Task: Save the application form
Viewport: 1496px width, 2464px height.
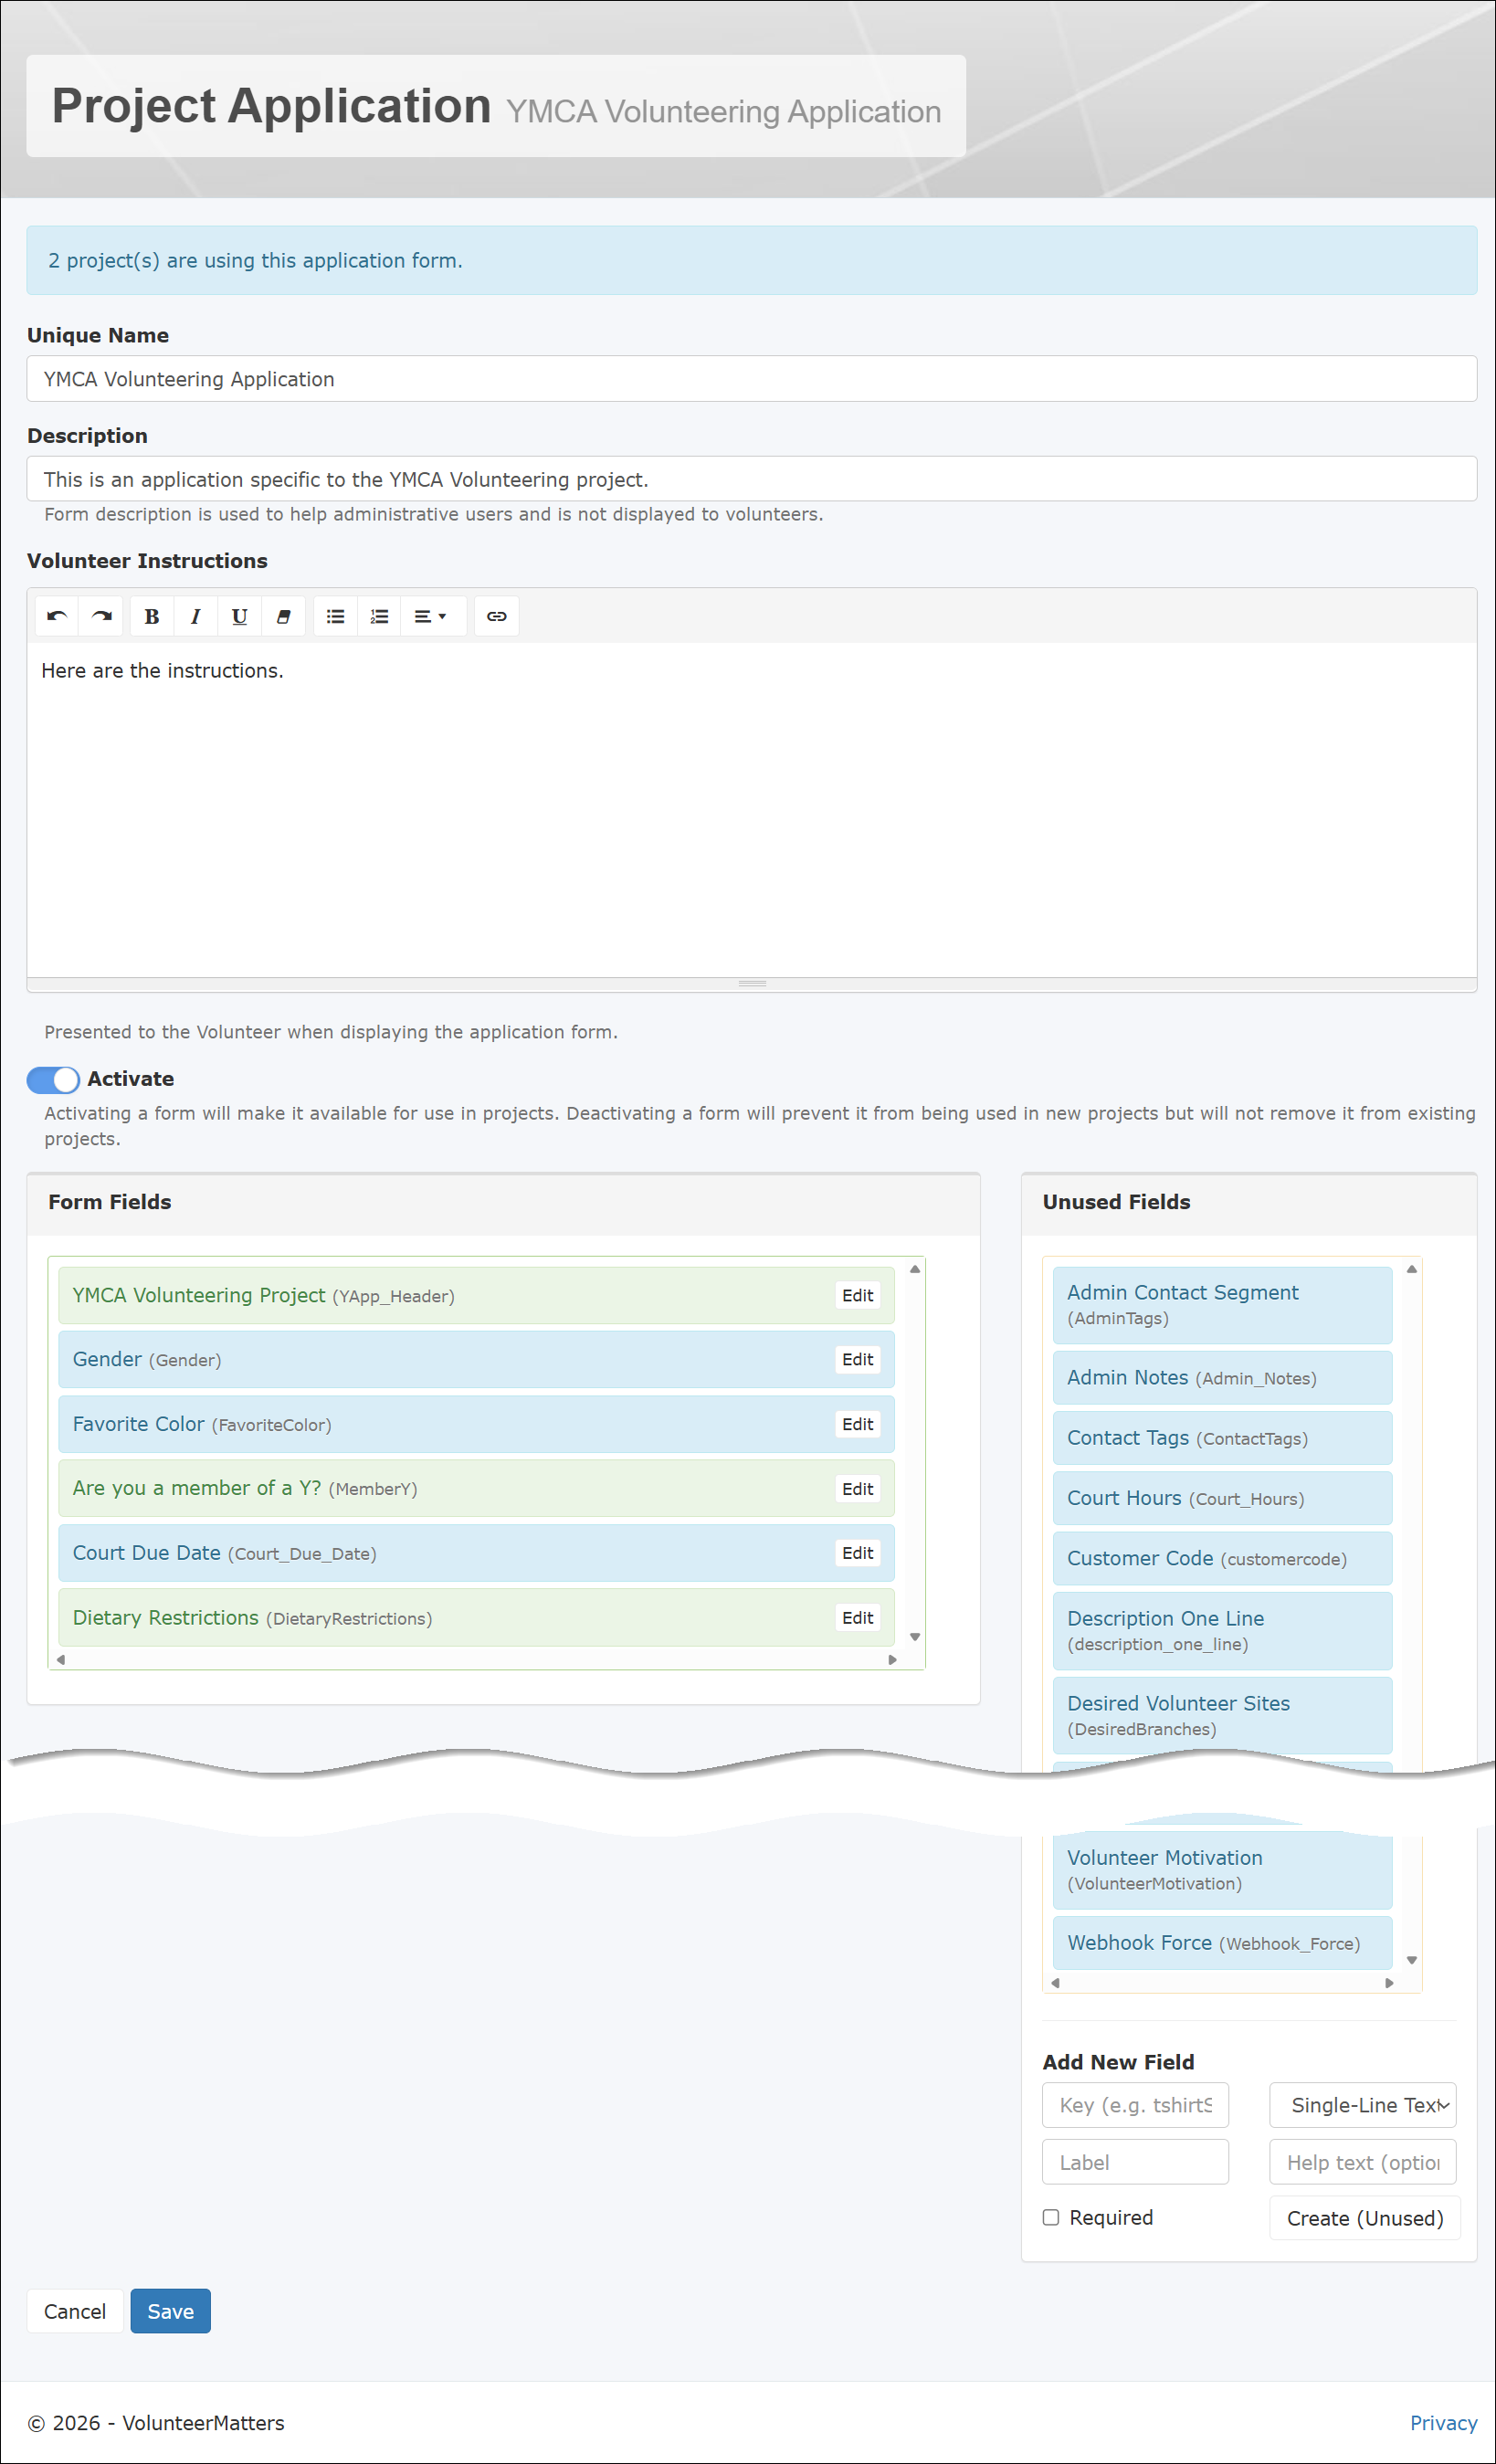Action: 171,2311
